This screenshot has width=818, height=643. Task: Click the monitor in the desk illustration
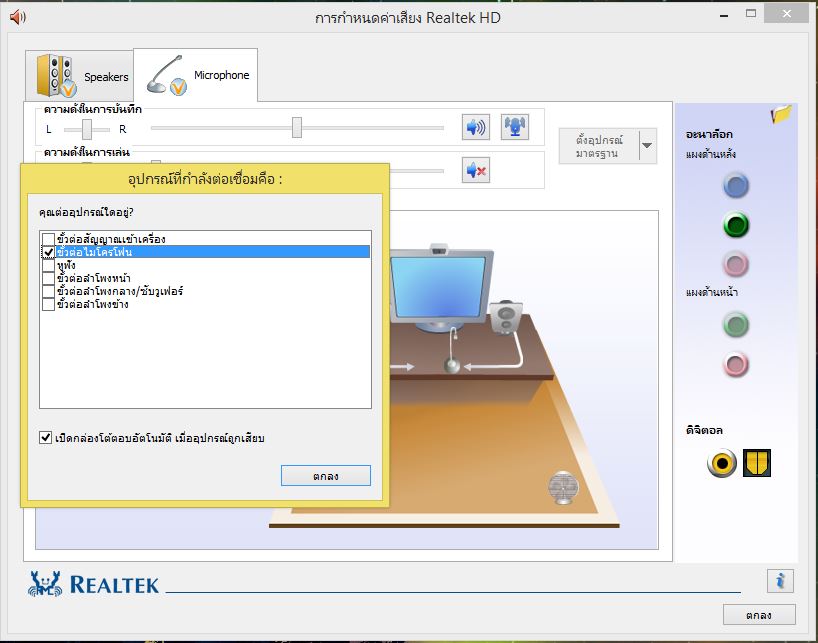441,287
